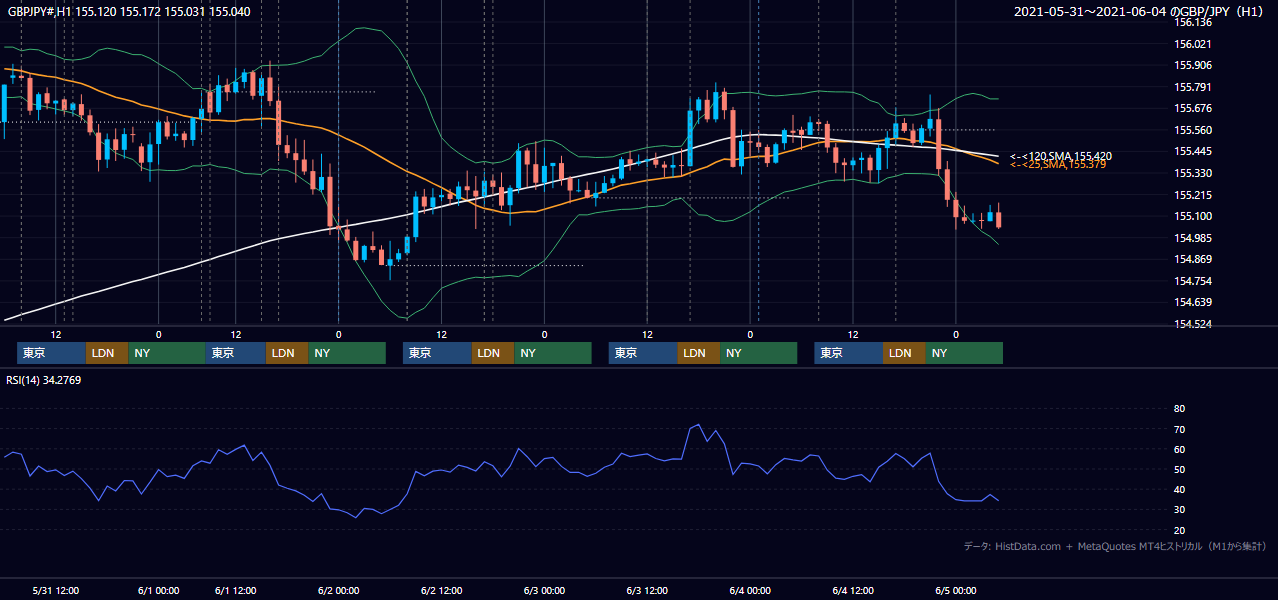Click the 6/5 00:00 date label
This screenshot has height=600, width=1278.
955,590
